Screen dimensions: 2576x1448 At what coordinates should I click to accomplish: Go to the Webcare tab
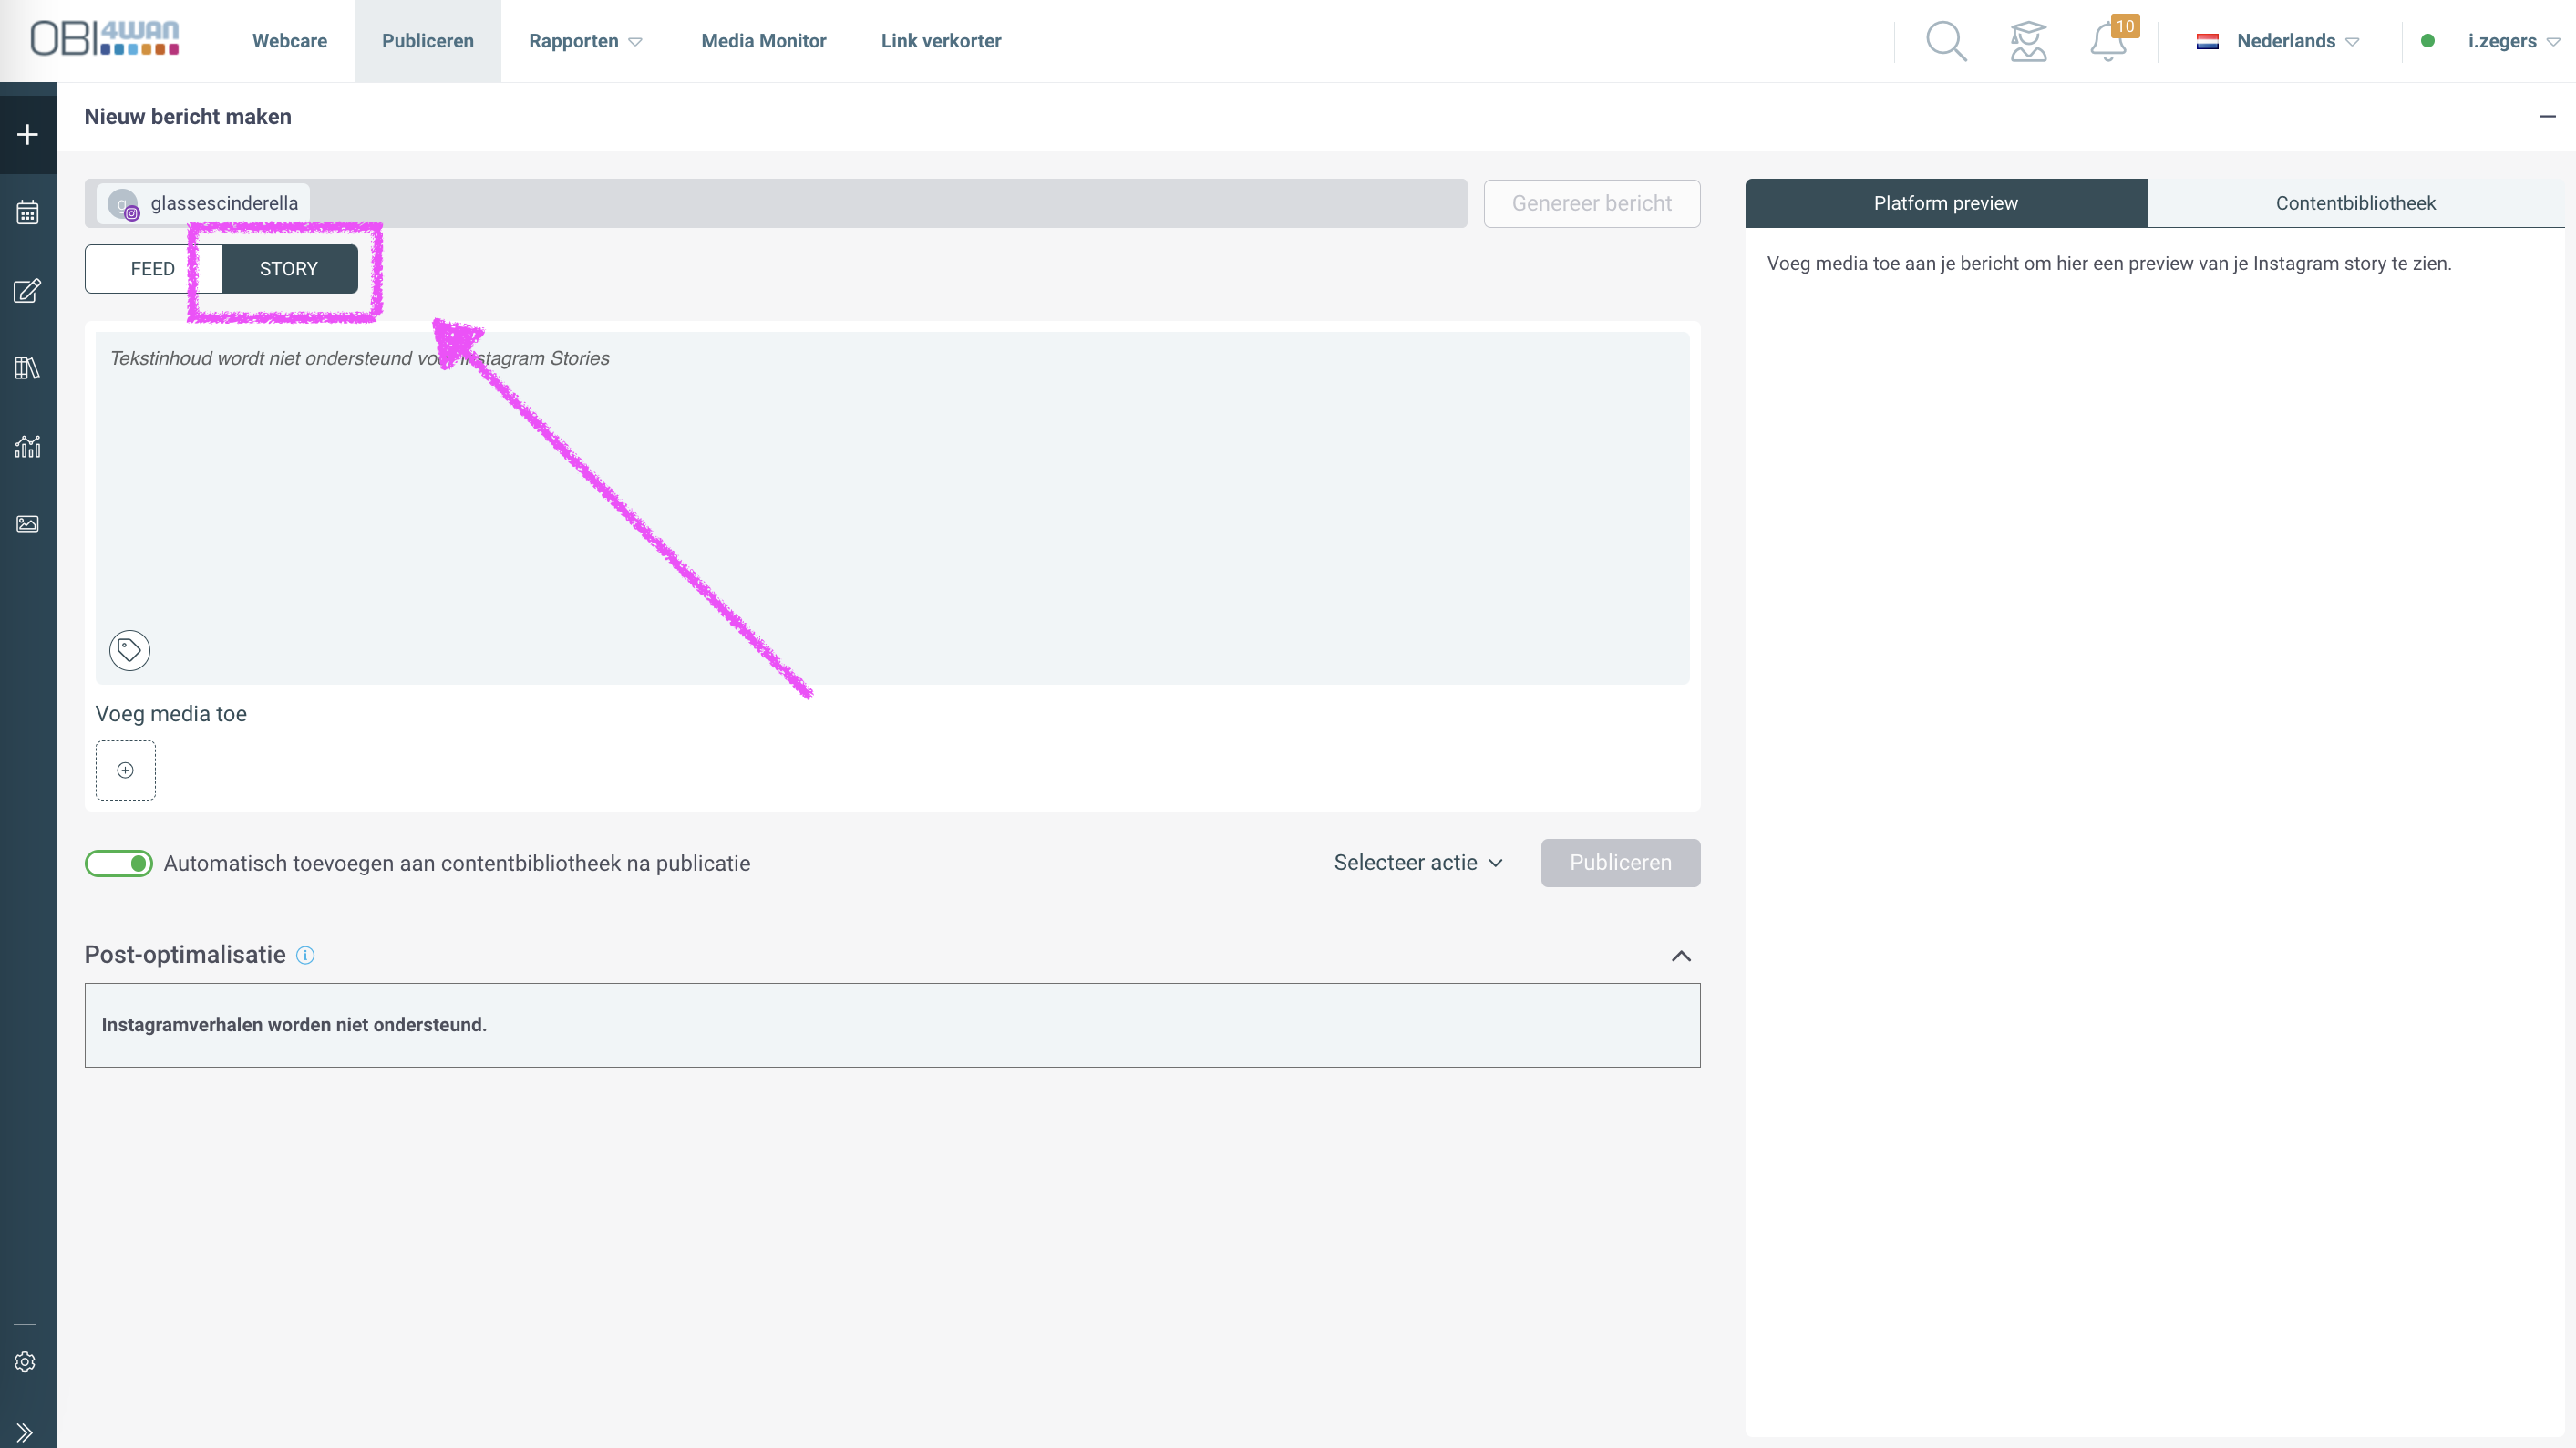click(x=290, y=41)
